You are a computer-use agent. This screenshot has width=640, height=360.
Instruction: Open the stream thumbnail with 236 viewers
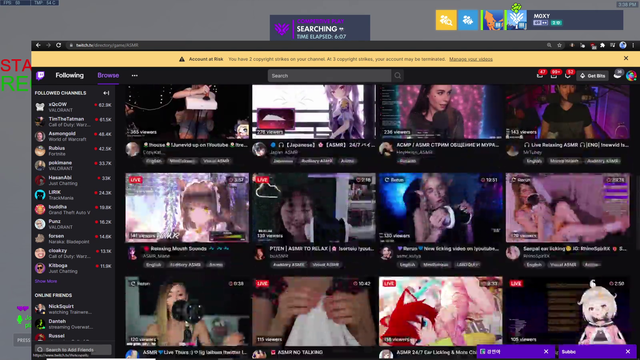click(x=440, y=111)
